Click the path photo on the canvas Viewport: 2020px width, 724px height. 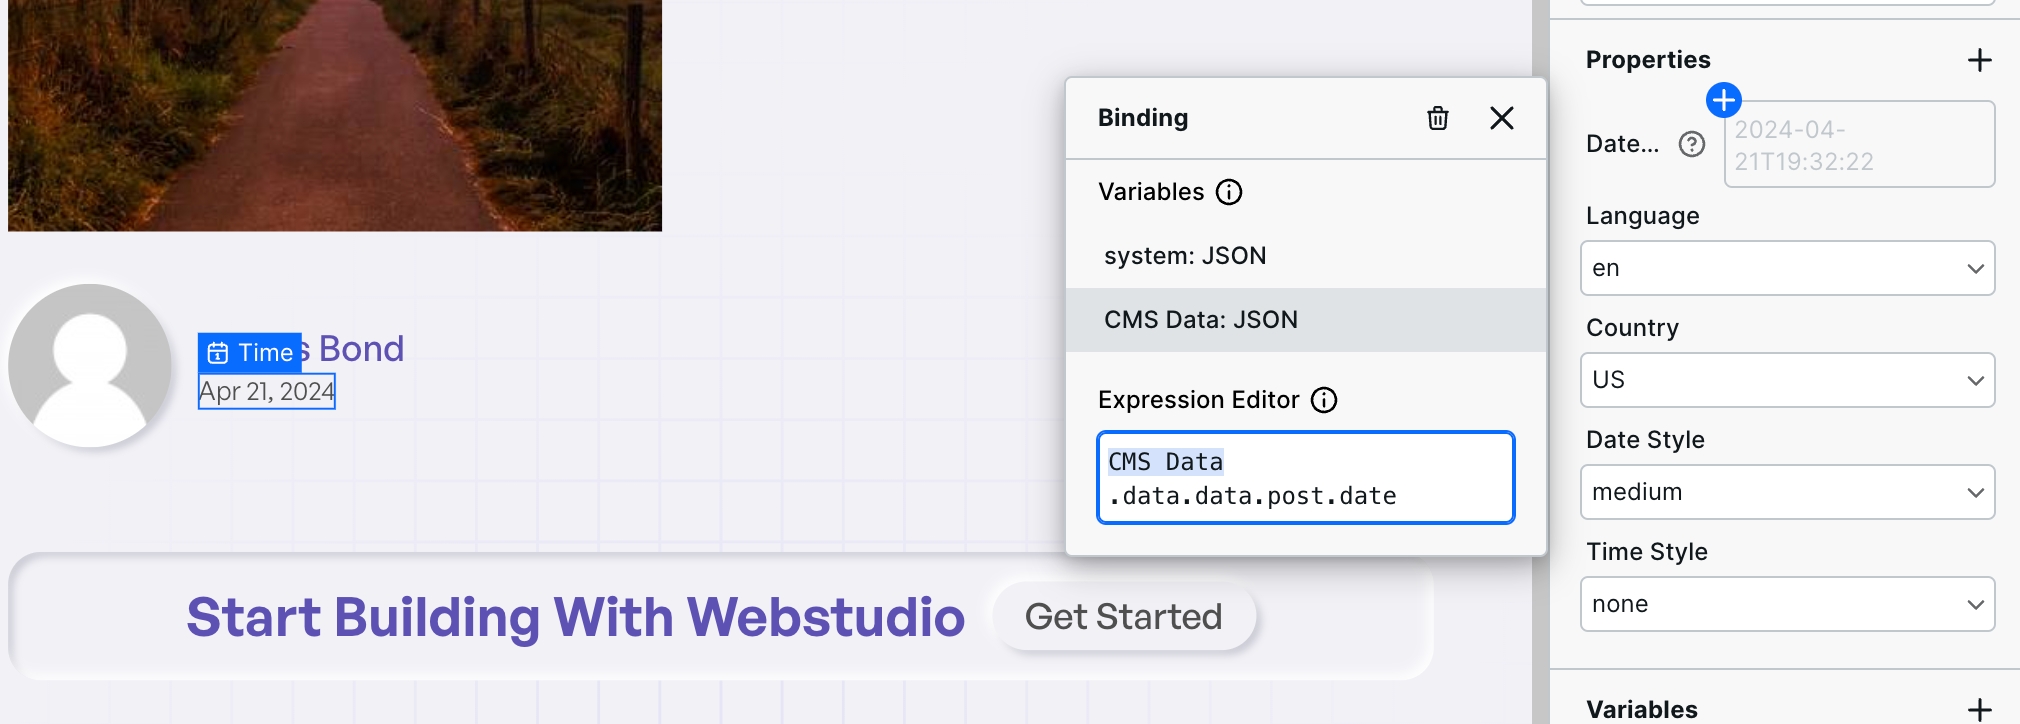[335, 115]
